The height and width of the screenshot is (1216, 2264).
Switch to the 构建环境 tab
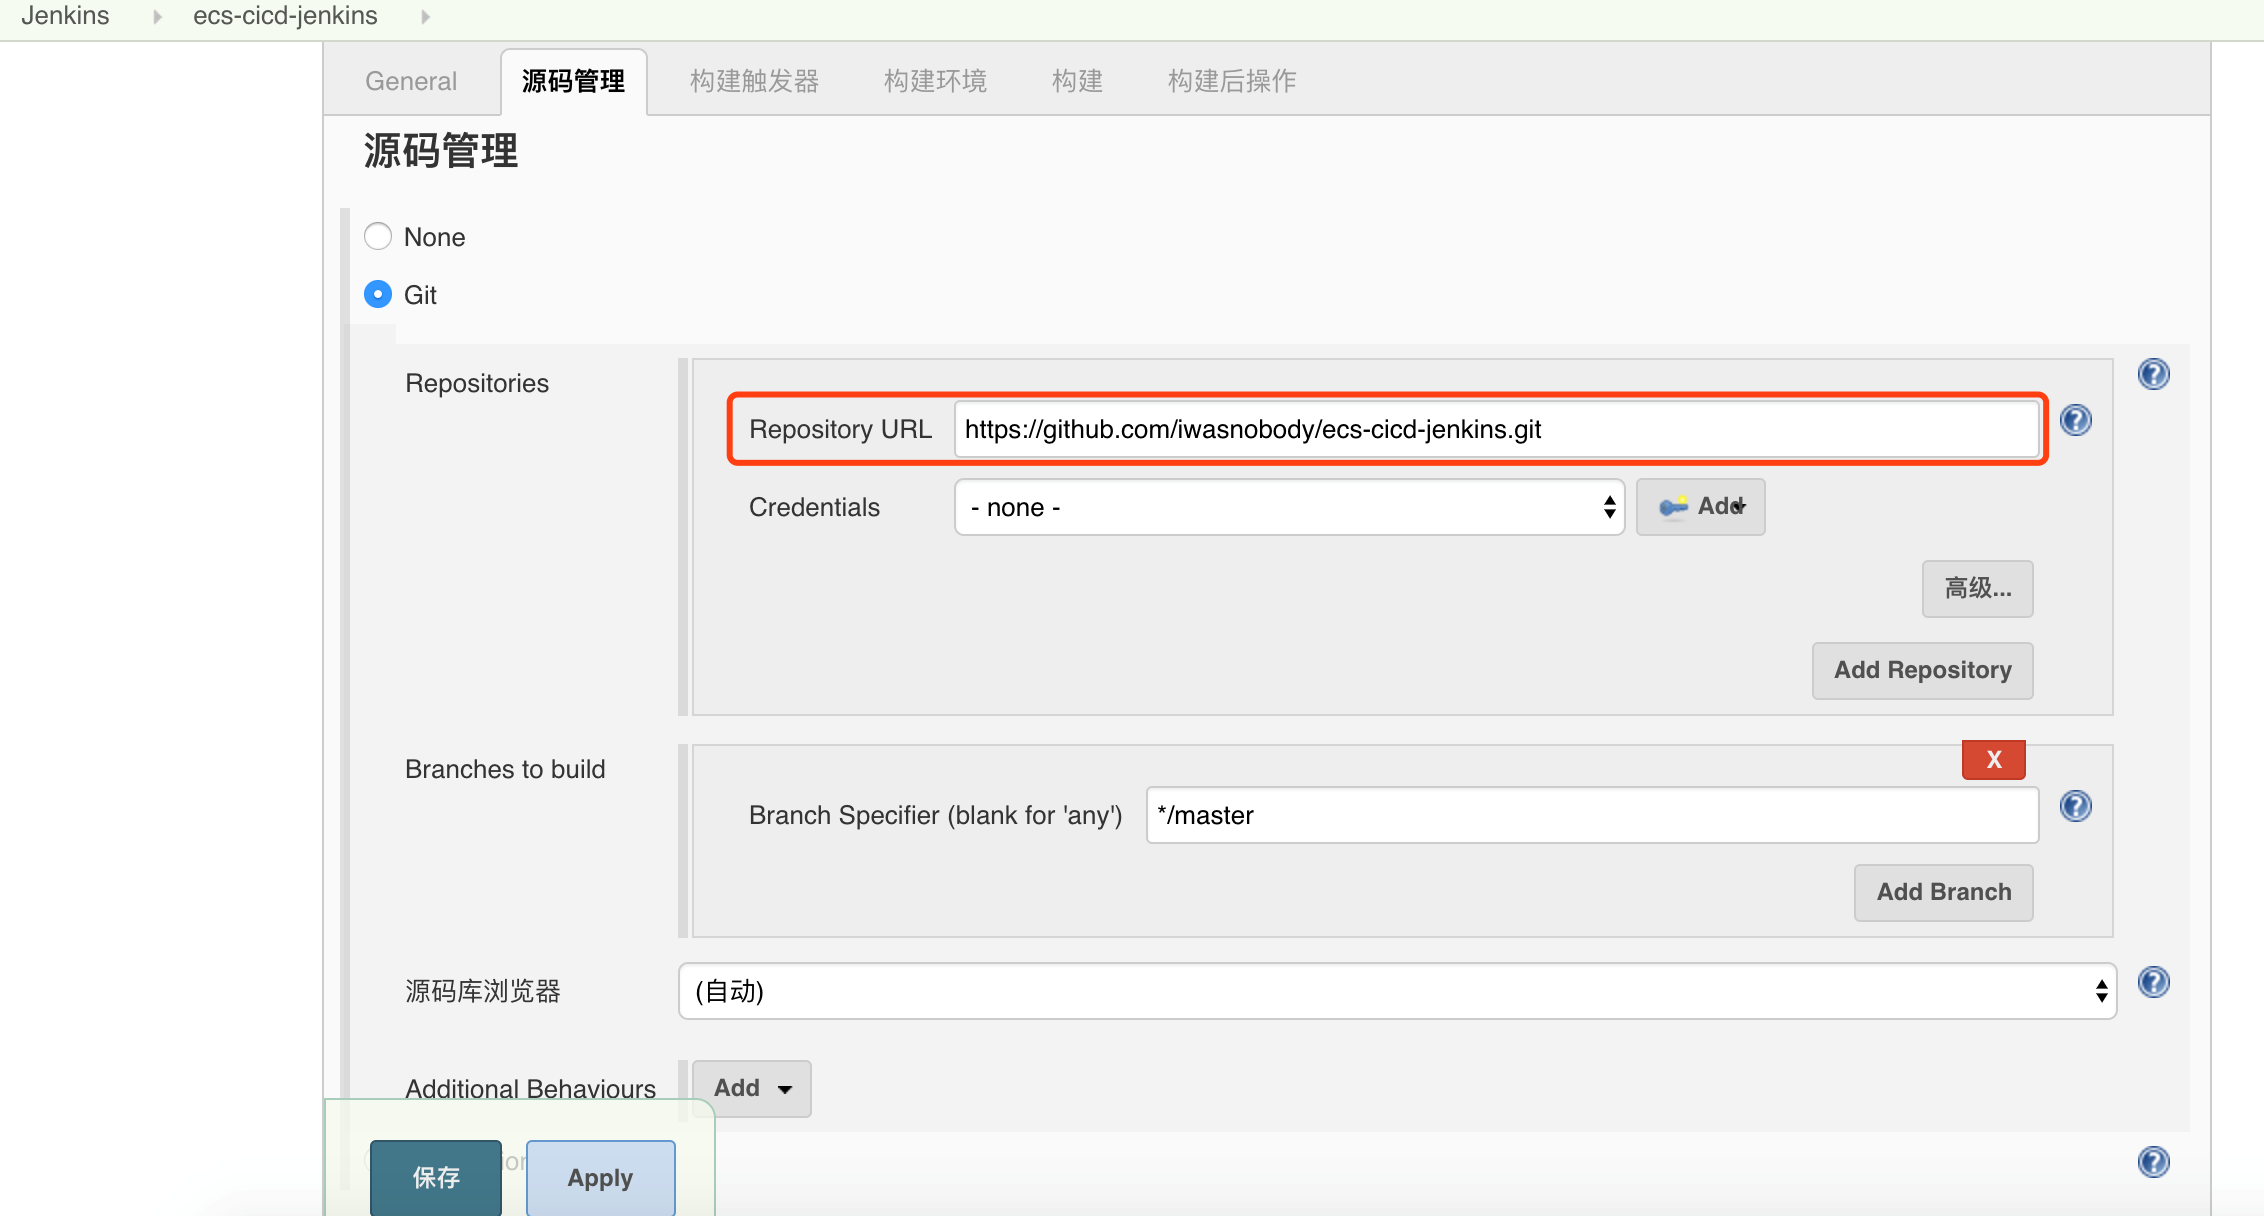[935, 81]
